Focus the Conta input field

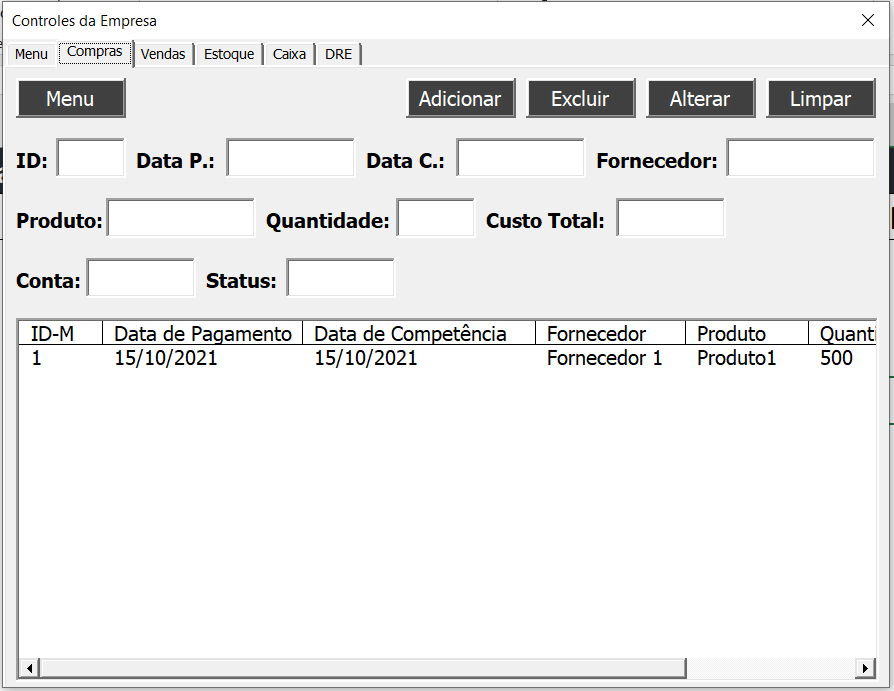(141, 278)
